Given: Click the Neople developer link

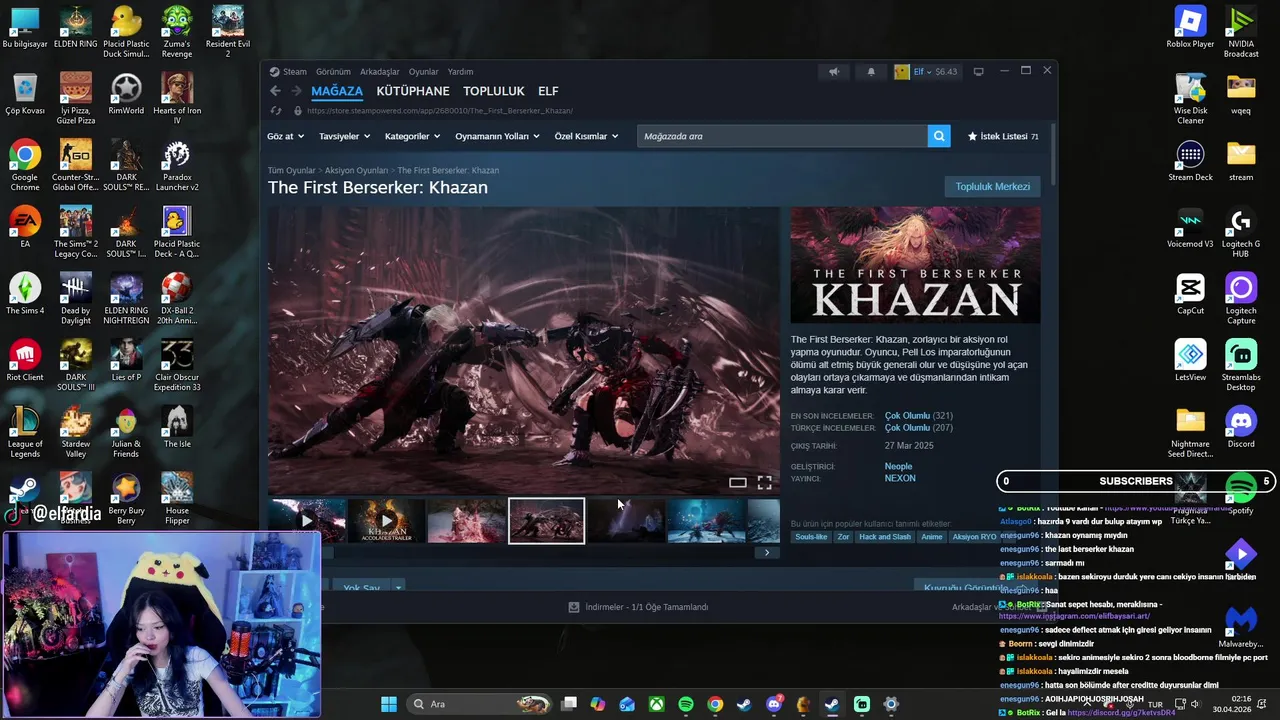Looking at the screenshot, I should 898,466.
